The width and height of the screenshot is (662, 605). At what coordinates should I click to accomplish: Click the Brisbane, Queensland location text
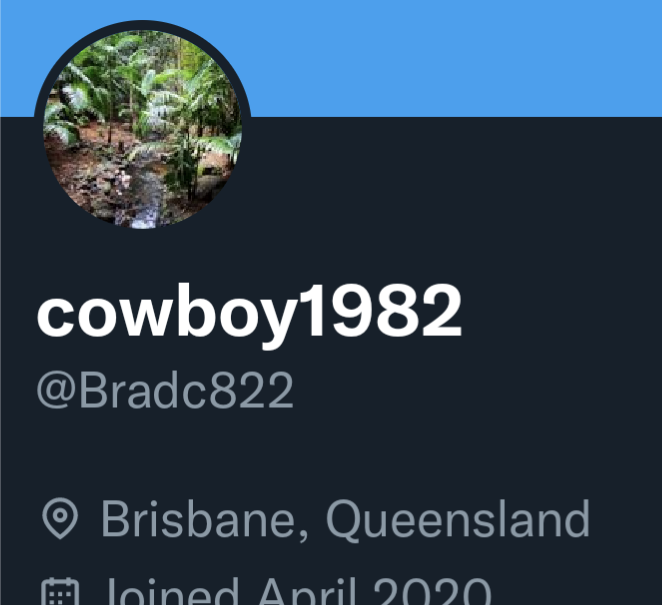(345, 519)
